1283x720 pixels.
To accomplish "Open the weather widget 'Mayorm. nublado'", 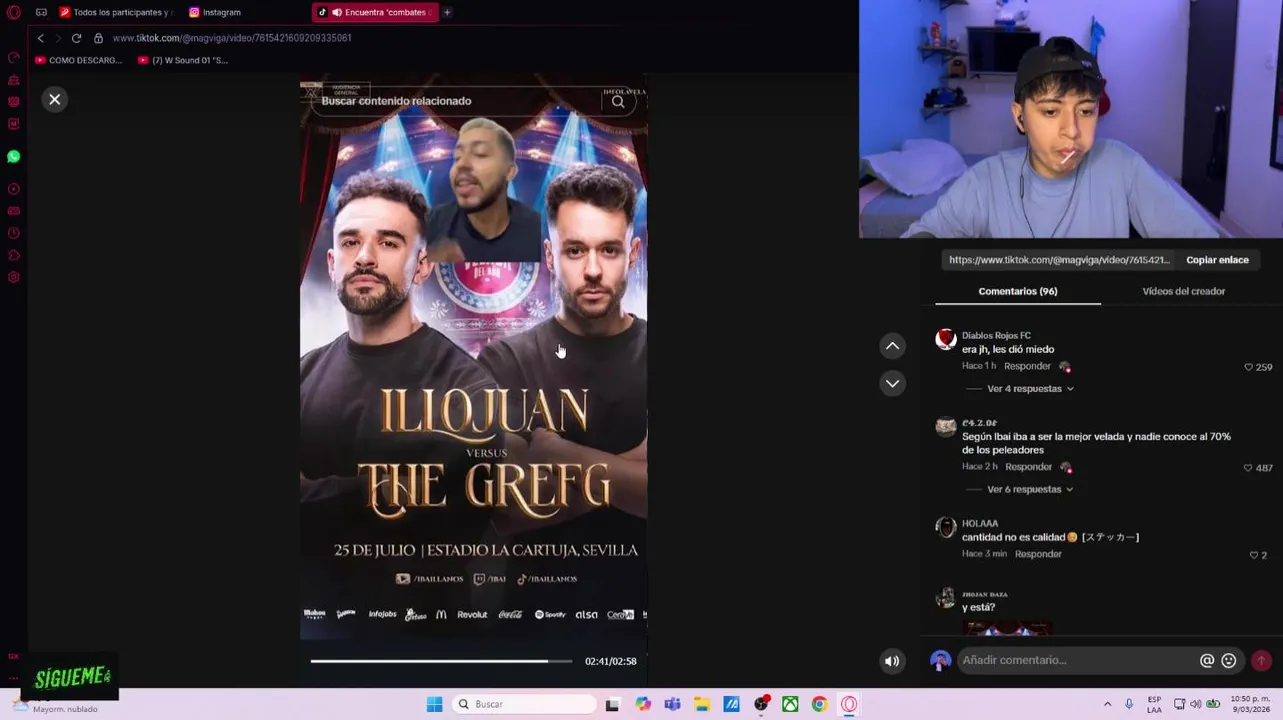I will click(x=56, y=706).
